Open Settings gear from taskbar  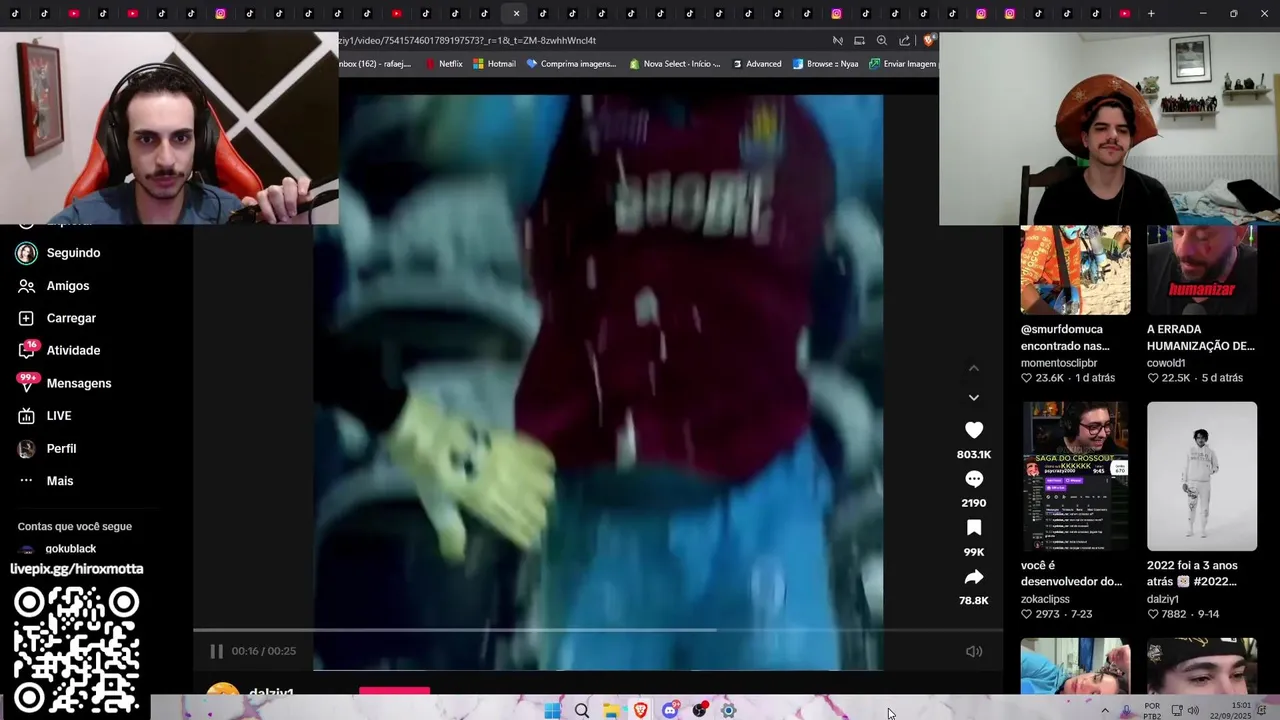[728, 710]
